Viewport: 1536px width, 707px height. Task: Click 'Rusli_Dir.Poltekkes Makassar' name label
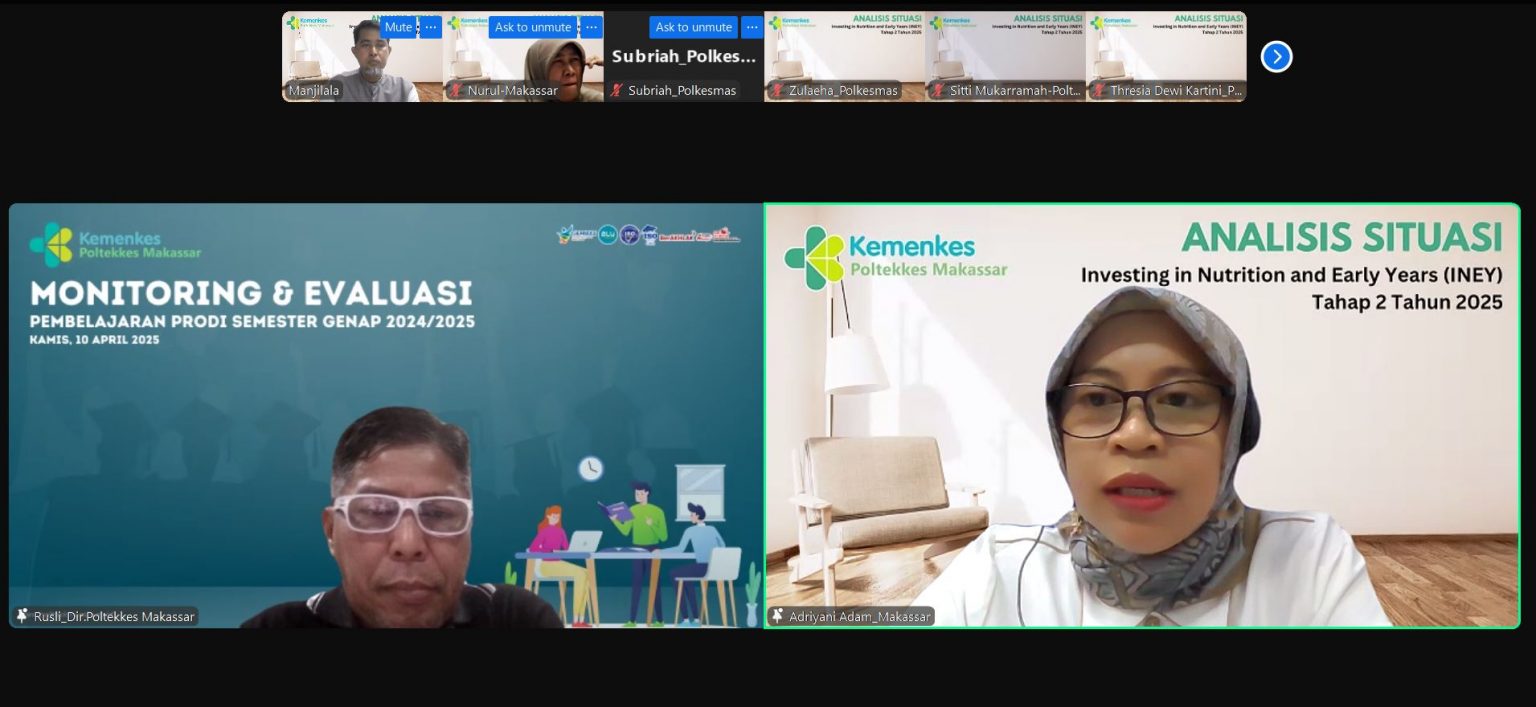114,616
